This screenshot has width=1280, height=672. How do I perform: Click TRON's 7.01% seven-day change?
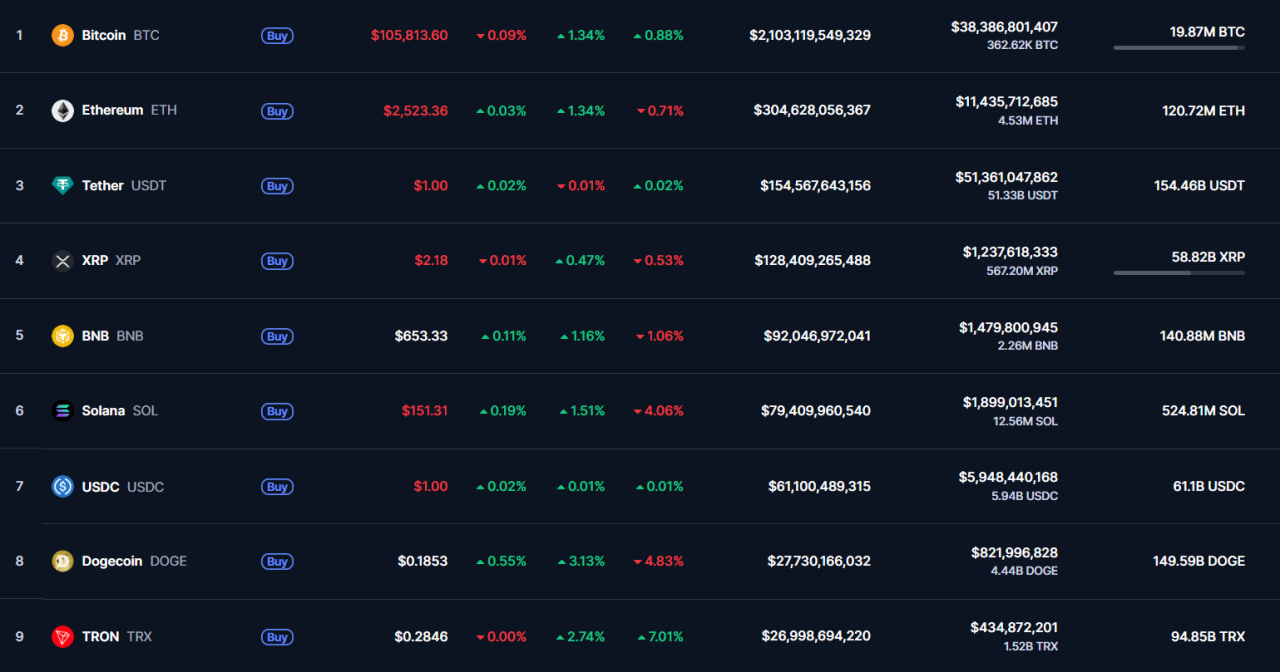659,636
